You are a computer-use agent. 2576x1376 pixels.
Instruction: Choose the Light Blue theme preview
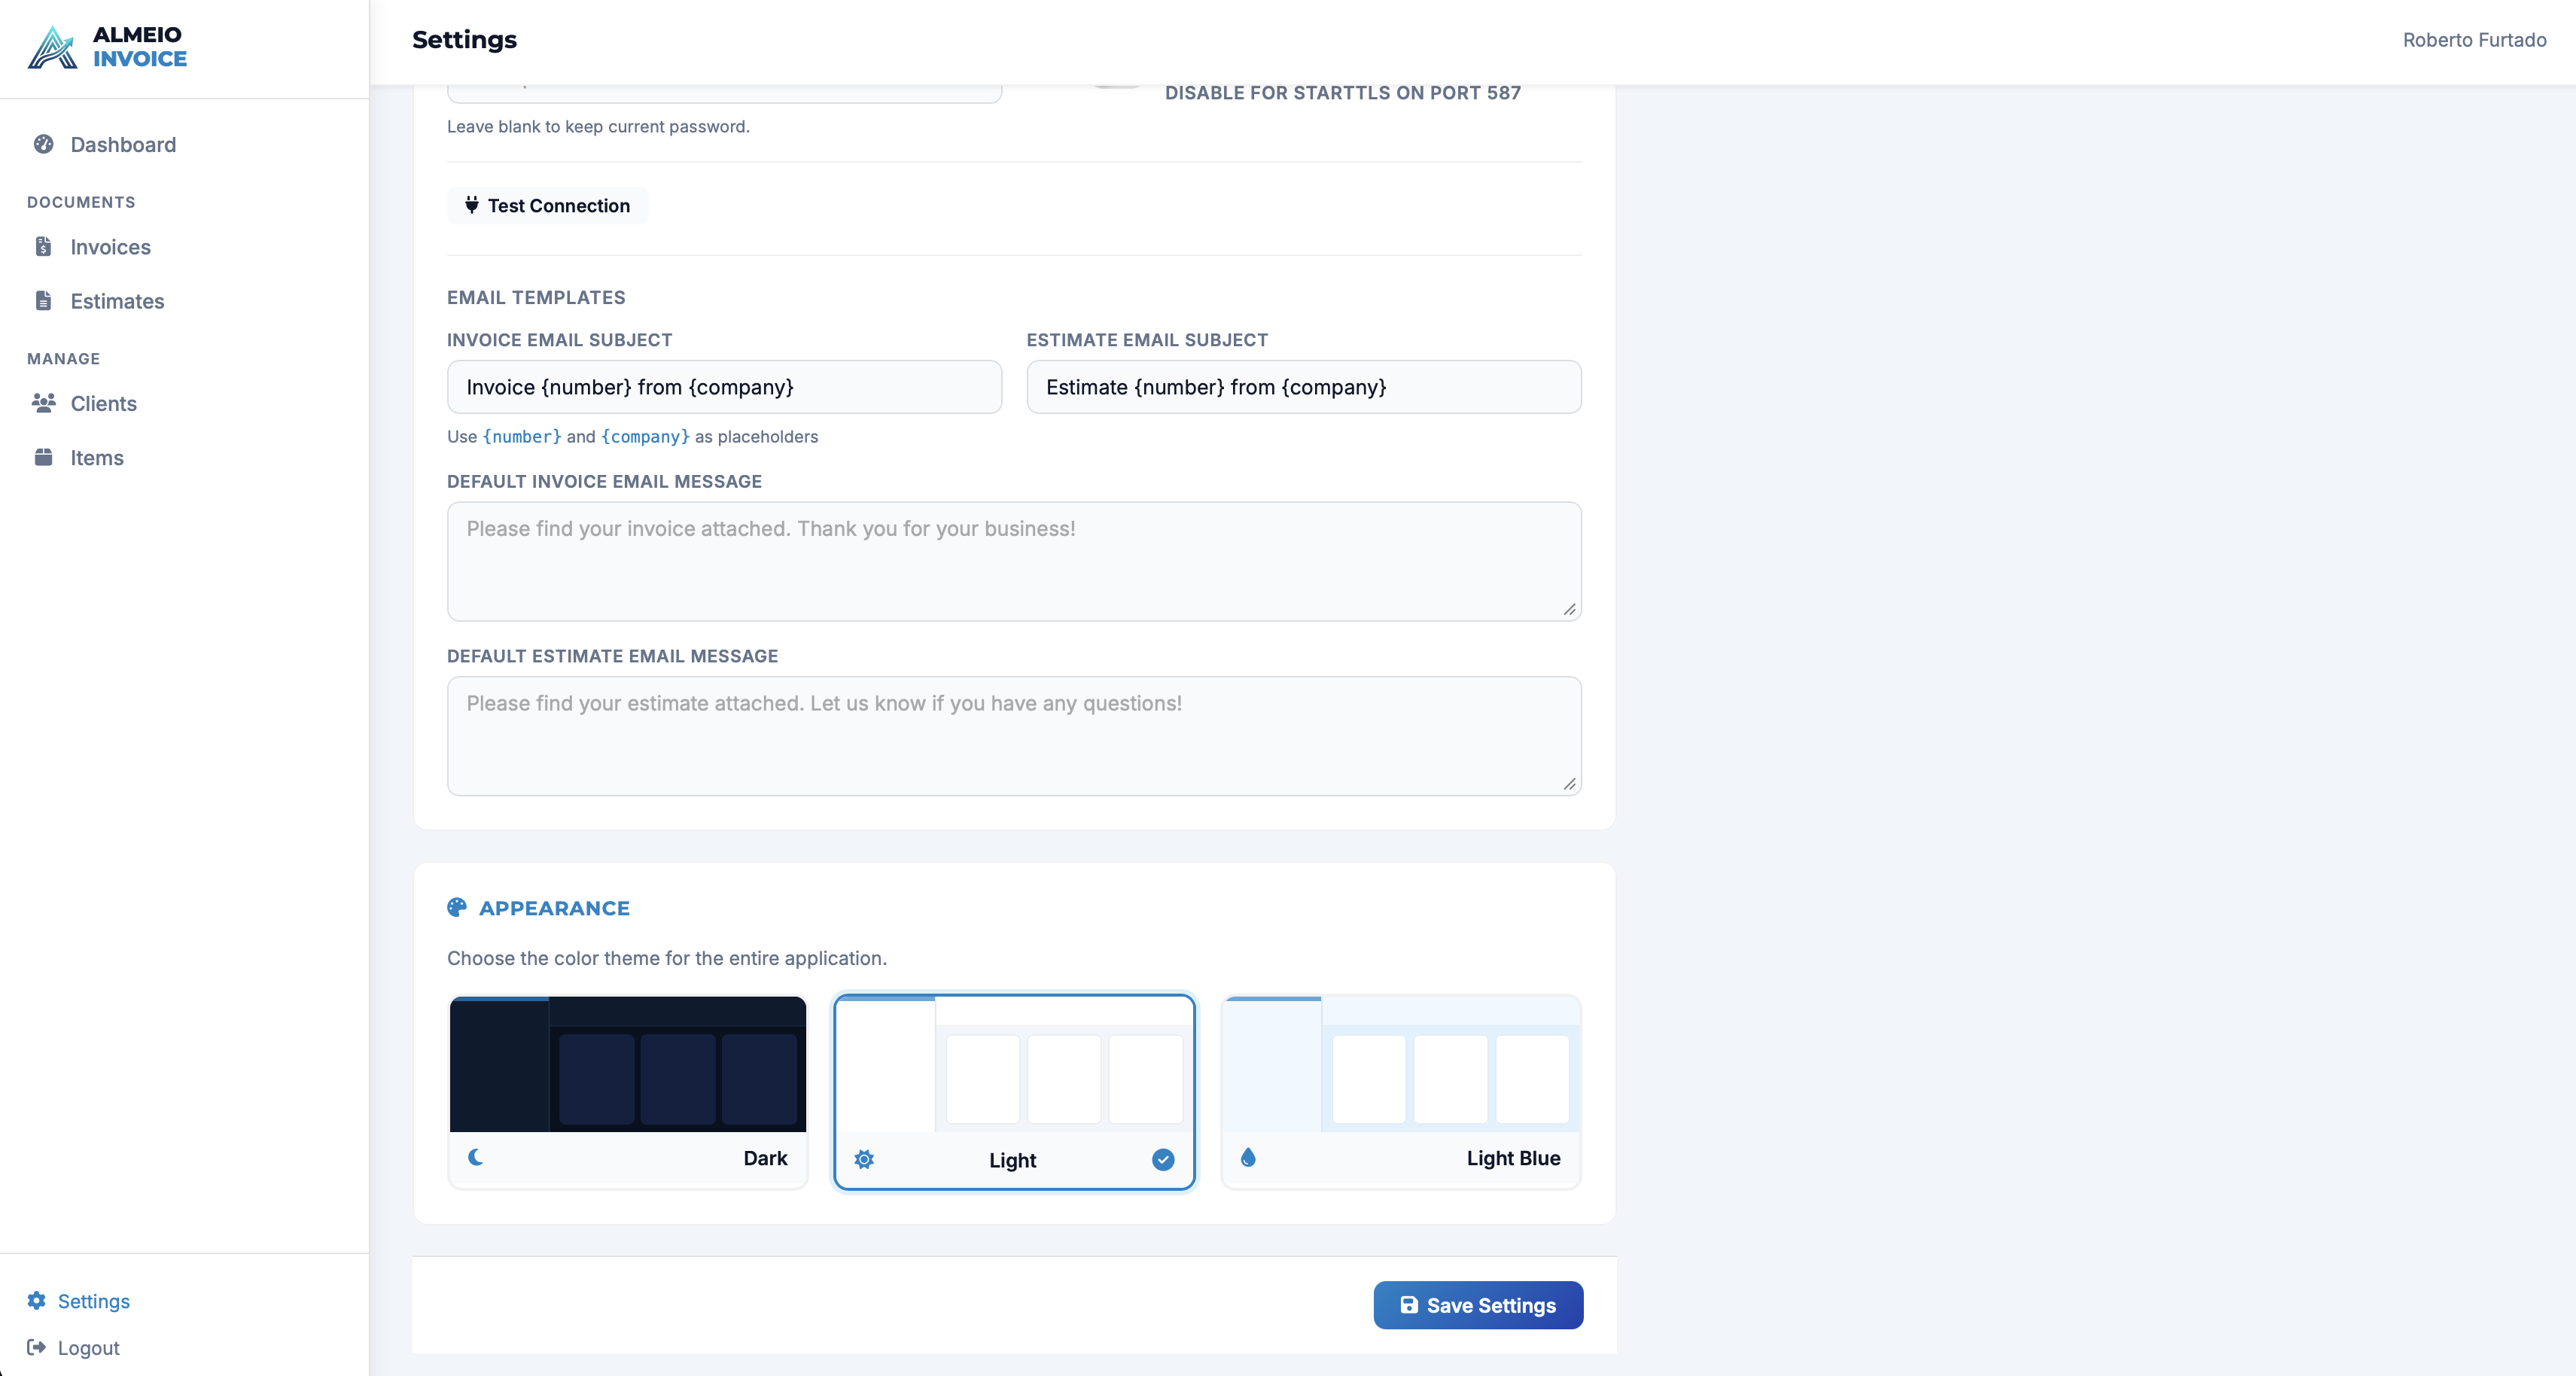click(x=1401, y=1091)
